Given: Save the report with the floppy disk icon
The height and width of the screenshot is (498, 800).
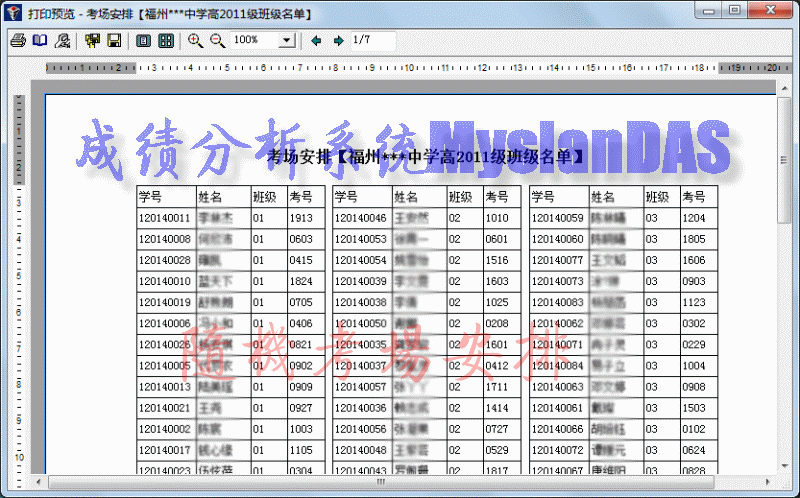Looking at the screenshot, I should [114, 41].
